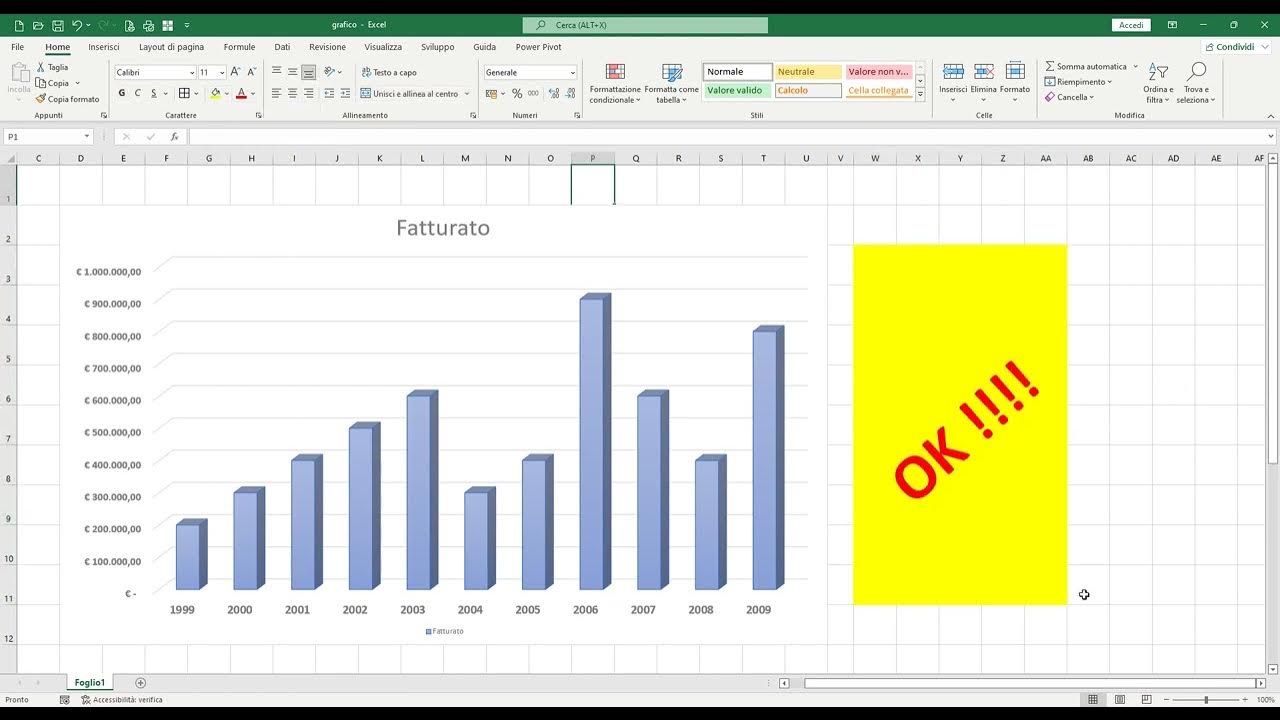Image resolution: width=1280 pixels, height=720 pixels.
Task: Cut selection with the Taglia scissors
Action: click(53, 67)
